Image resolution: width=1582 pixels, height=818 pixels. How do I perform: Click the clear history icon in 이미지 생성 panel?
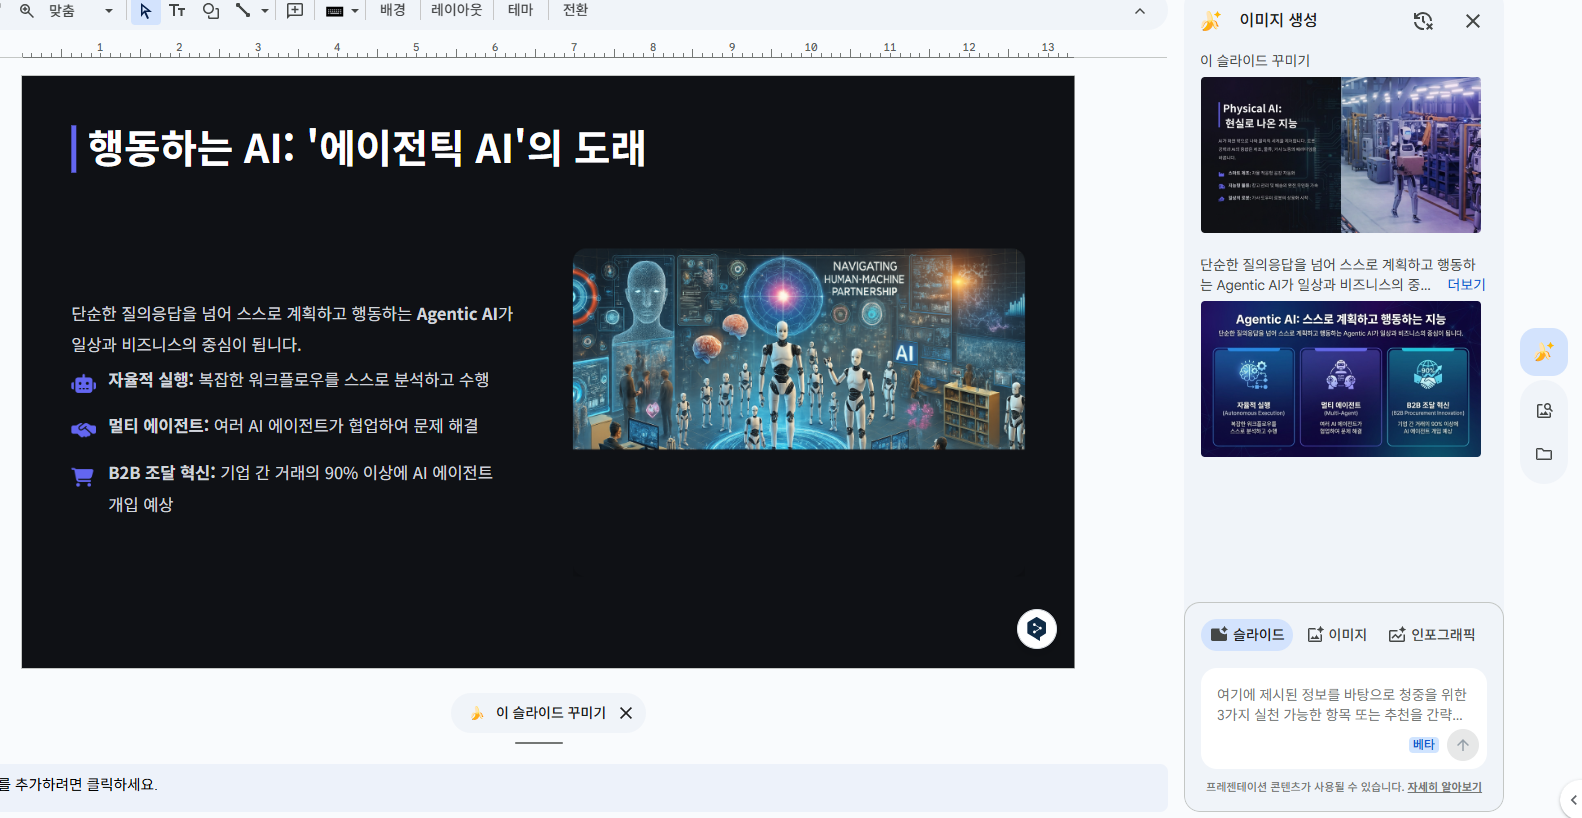tap(1423, 21)
